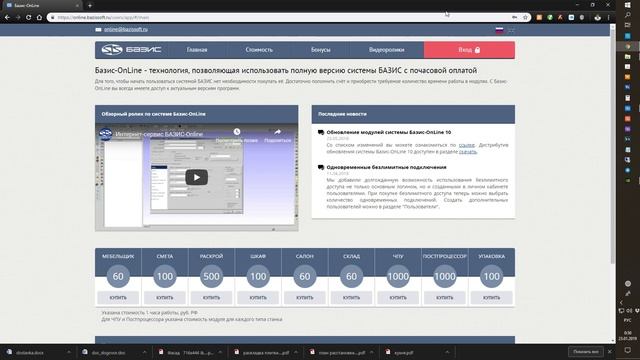Buy the РАСКРОЙ module
The height and width of the screenshot is (360, 640).
[211, 298]
